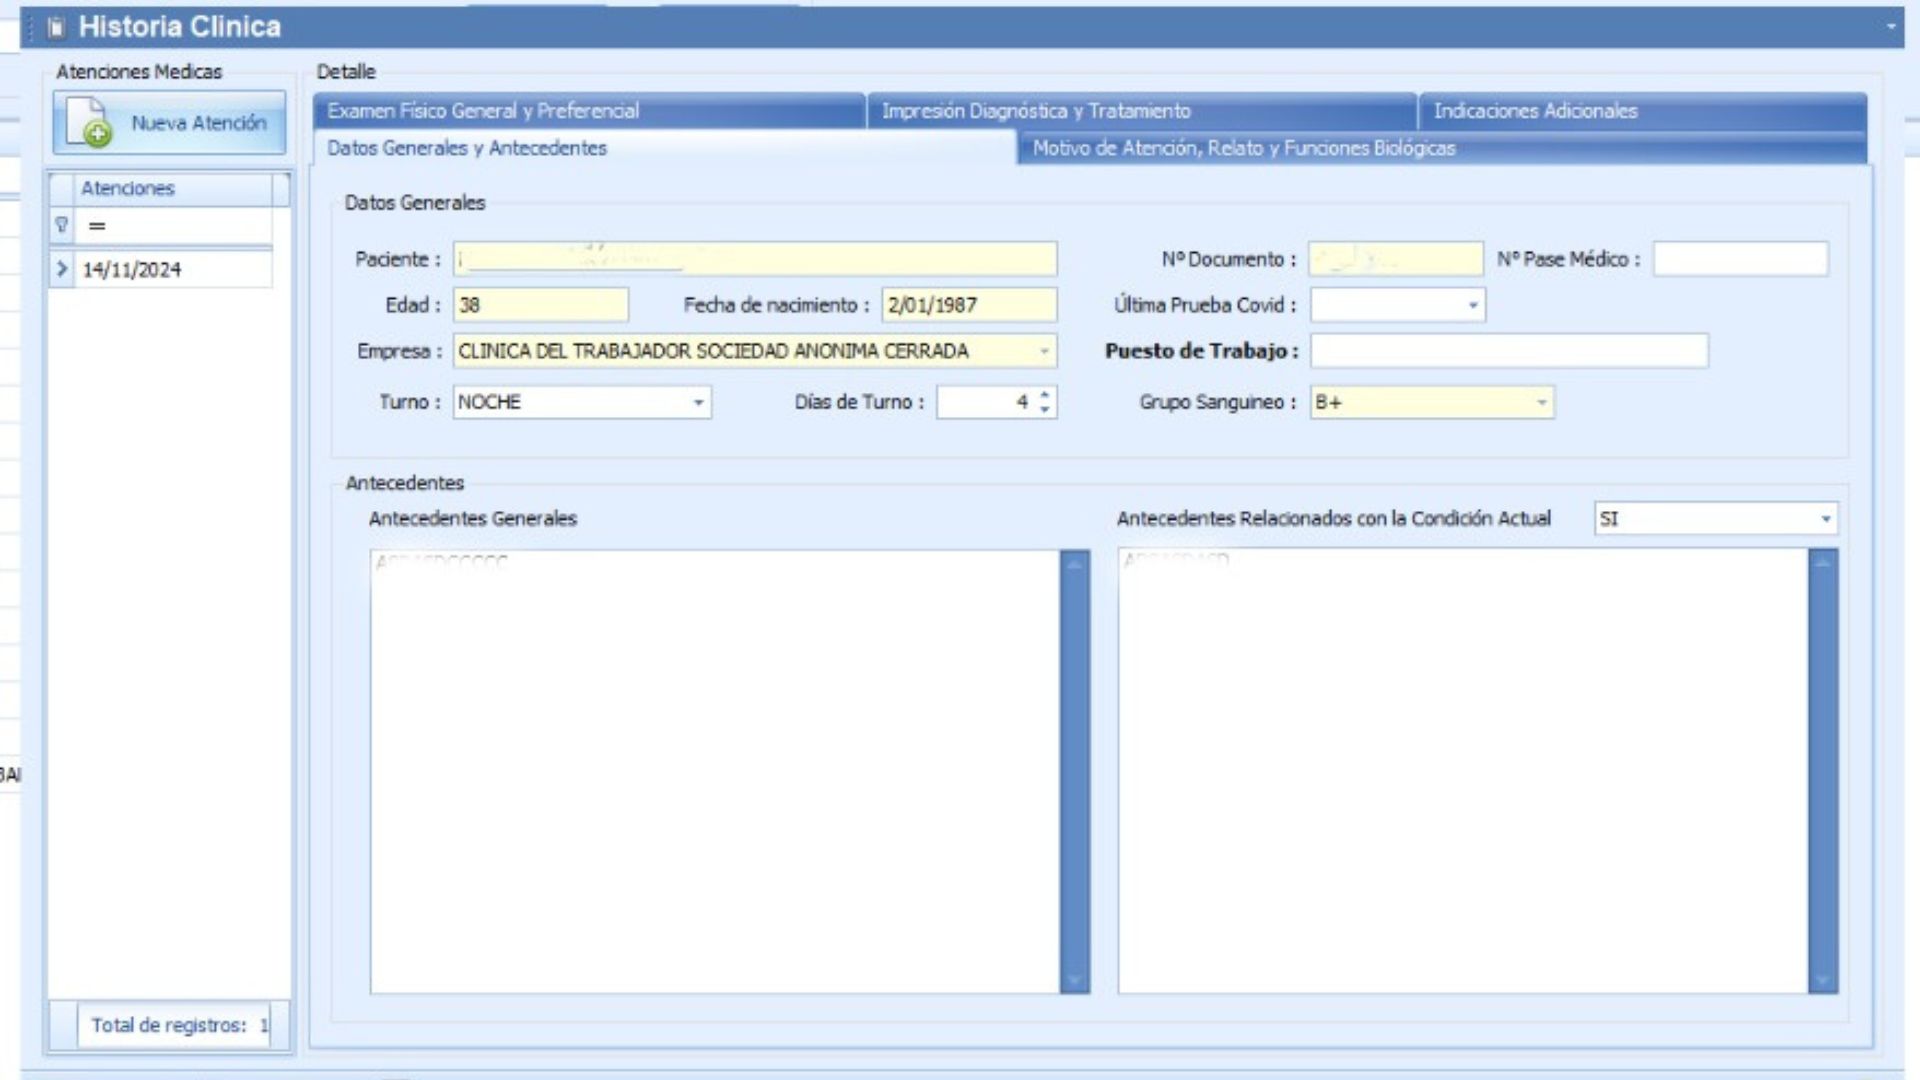Viewport: 1920px width, 1080px height.
Task: Click the title bar dropdown arrow at right
Action: click(x=1890, y=26)
